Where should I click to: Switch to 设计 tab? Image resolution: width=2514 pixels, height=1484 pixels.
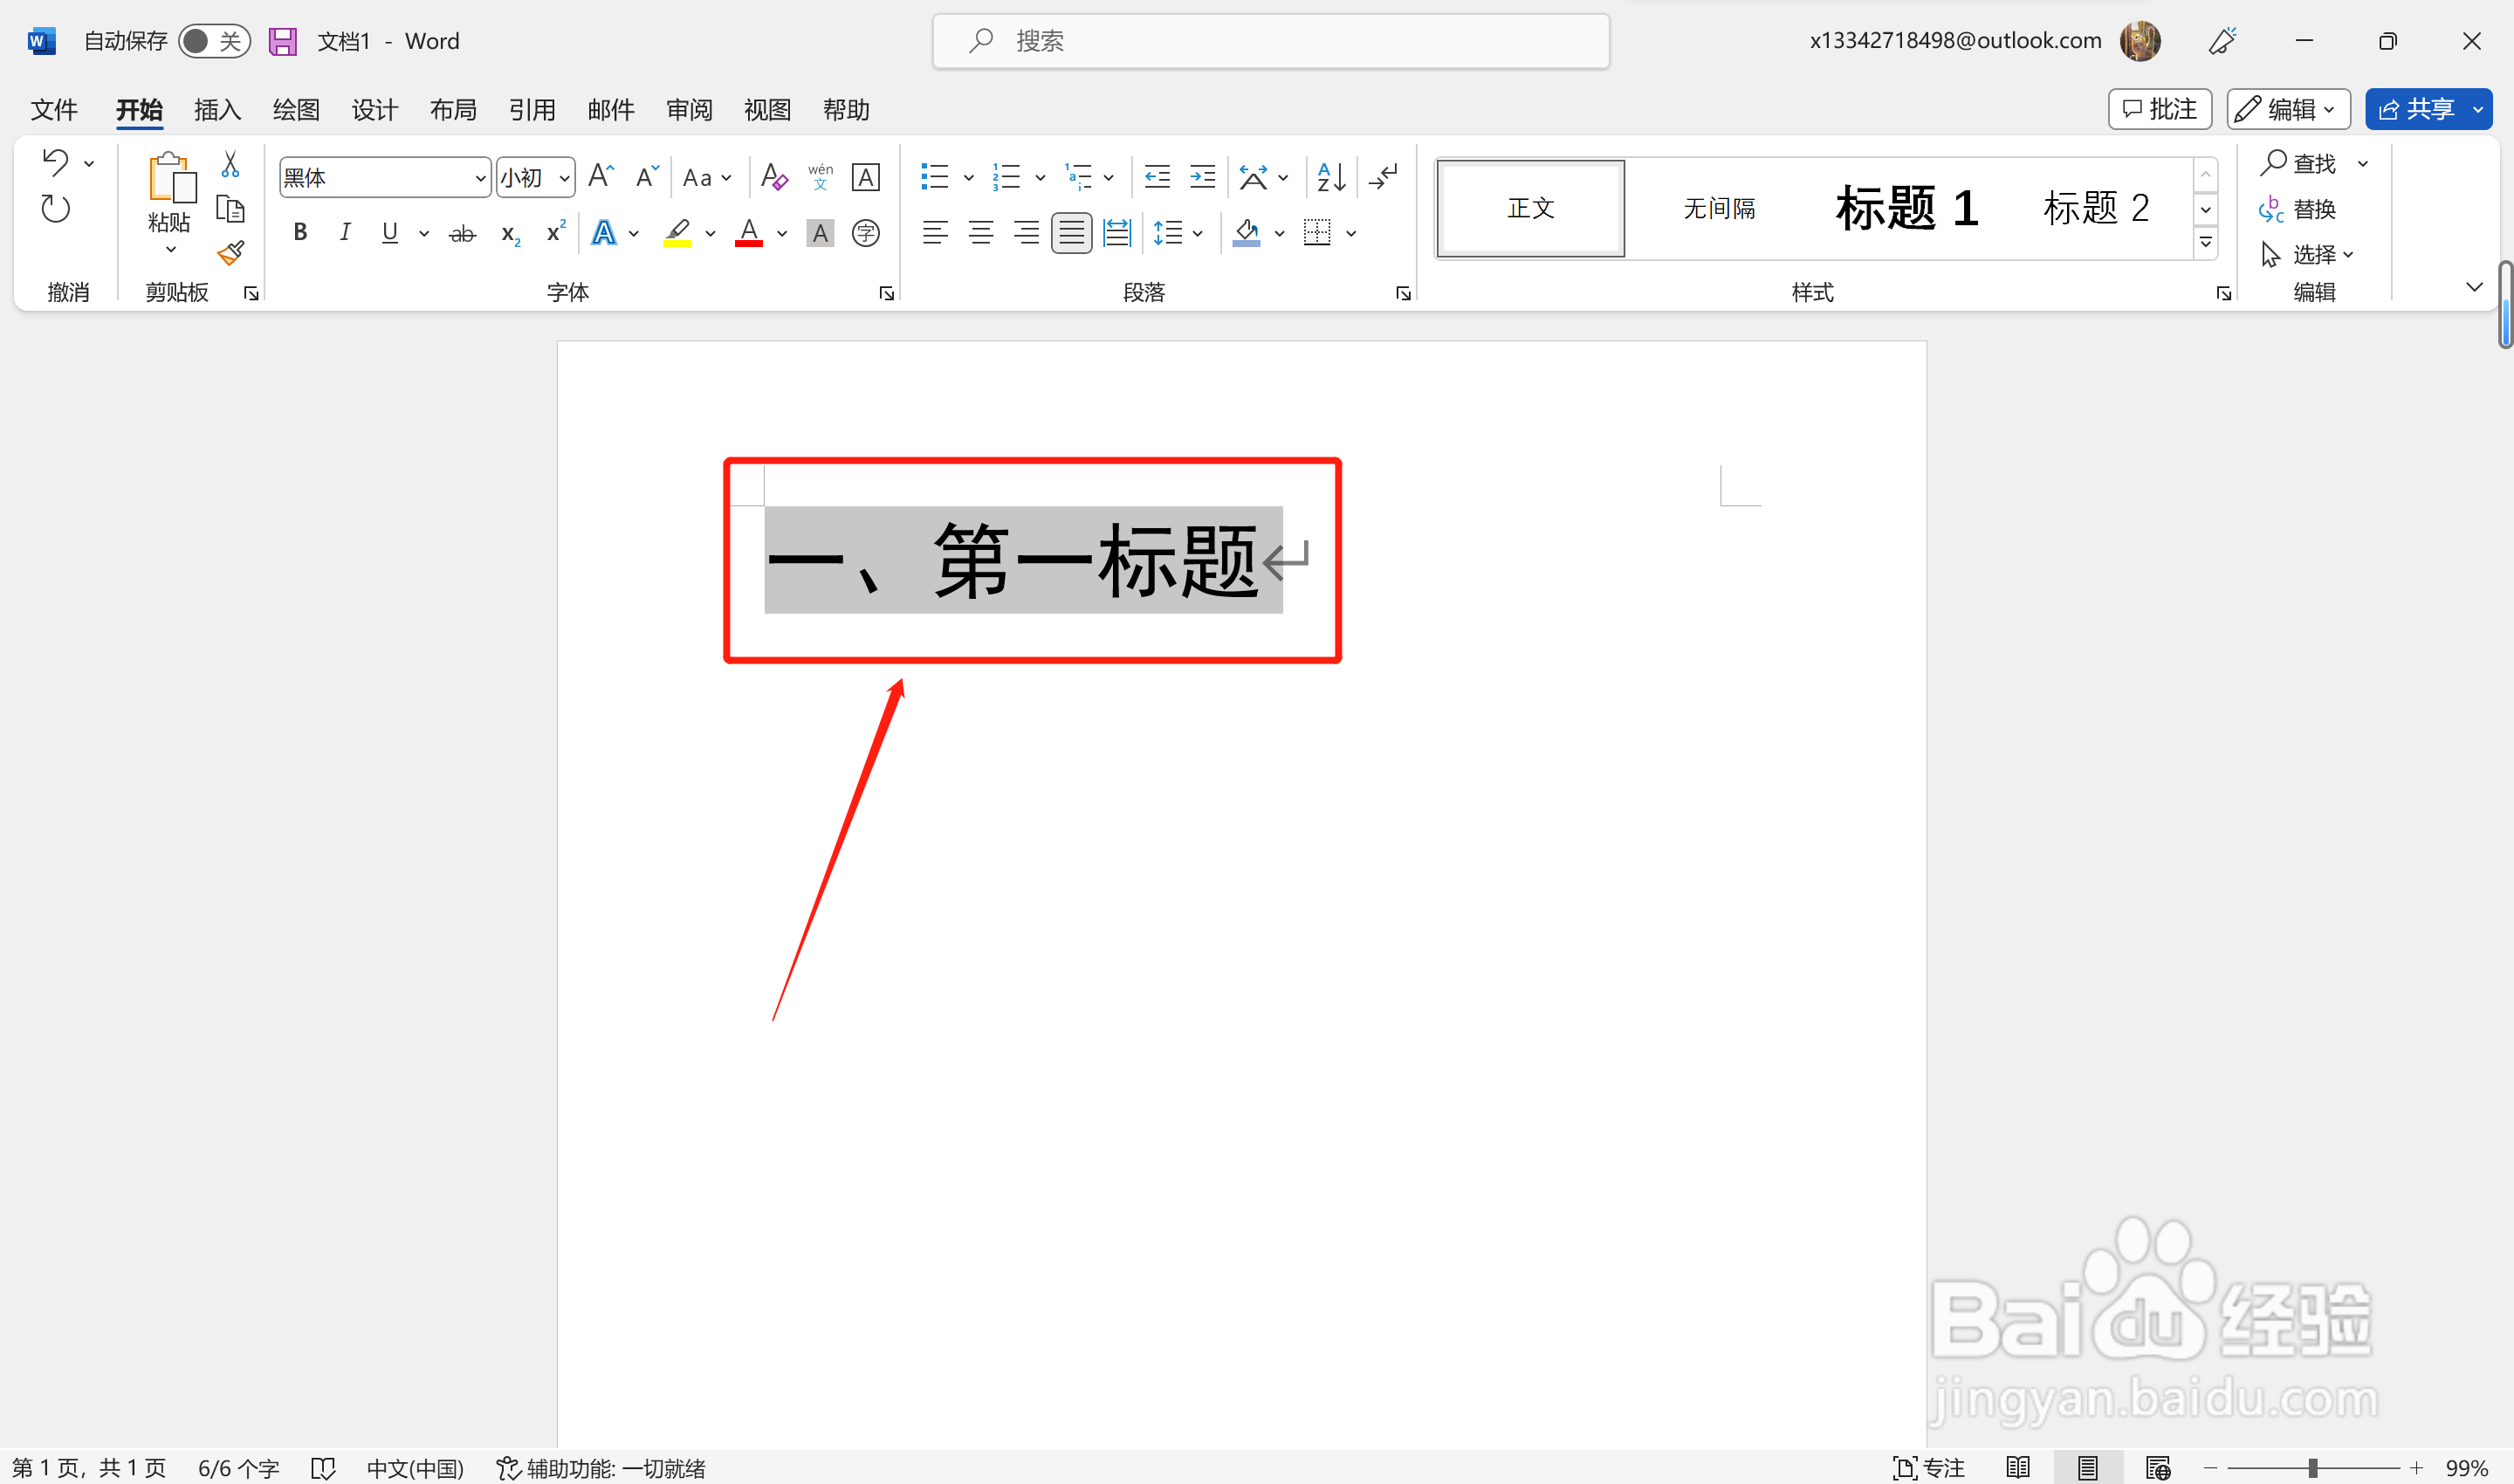[375, 110]
